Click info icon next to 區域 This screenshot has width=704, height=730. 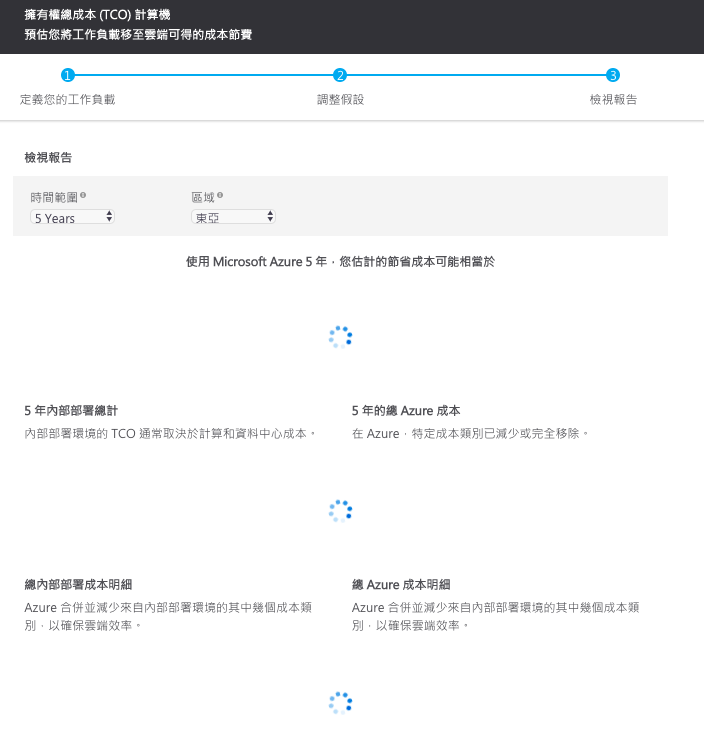[220, 196]
